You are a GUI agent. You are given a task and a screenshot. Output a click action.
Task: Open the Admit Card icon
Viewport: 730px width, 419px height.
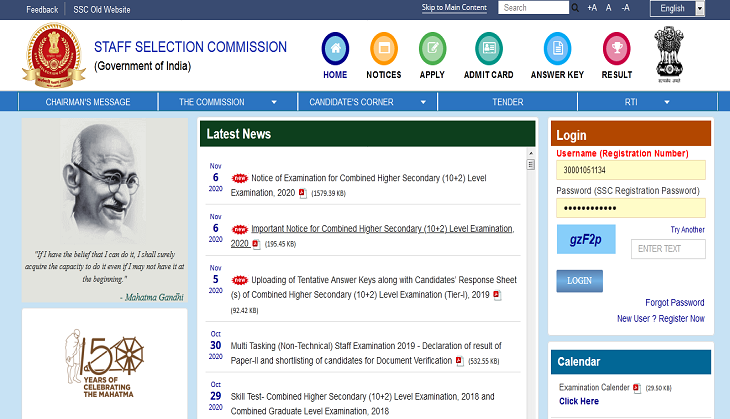click(489, 48)
